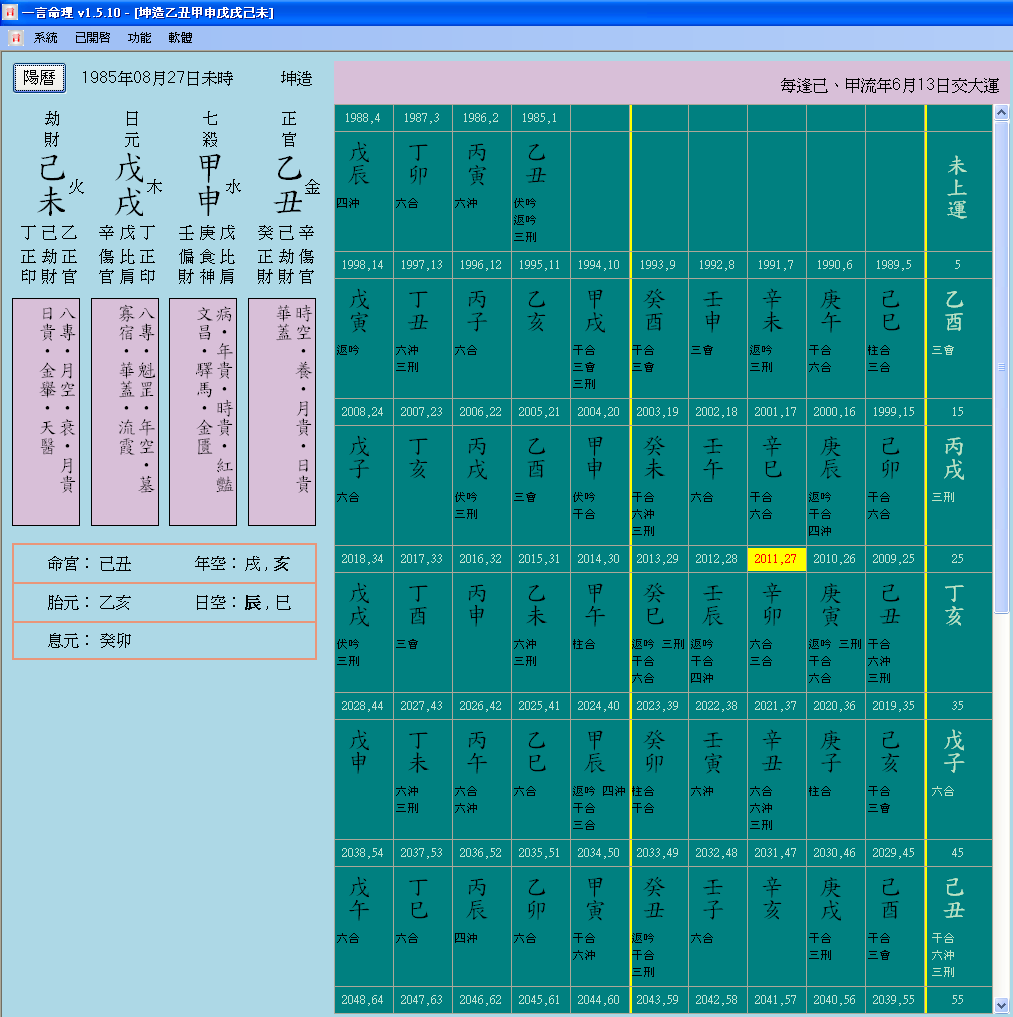The width and height of the screenshot is (1013, 1017).
Task: Click the year pillar 乙丑 in the four pillars
Action: coord(288,185)
